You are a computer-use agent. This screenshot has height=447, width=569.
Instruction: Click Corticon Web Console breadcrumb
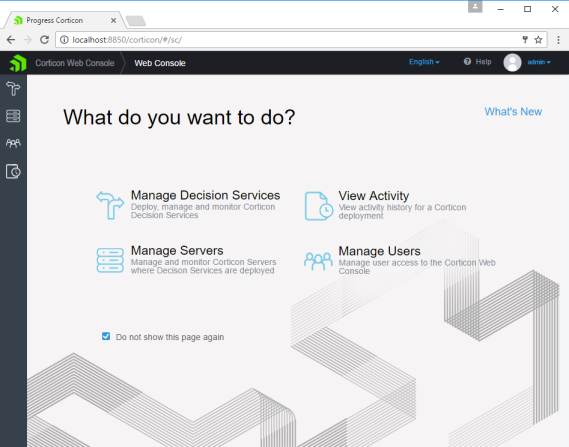[75, 63]
